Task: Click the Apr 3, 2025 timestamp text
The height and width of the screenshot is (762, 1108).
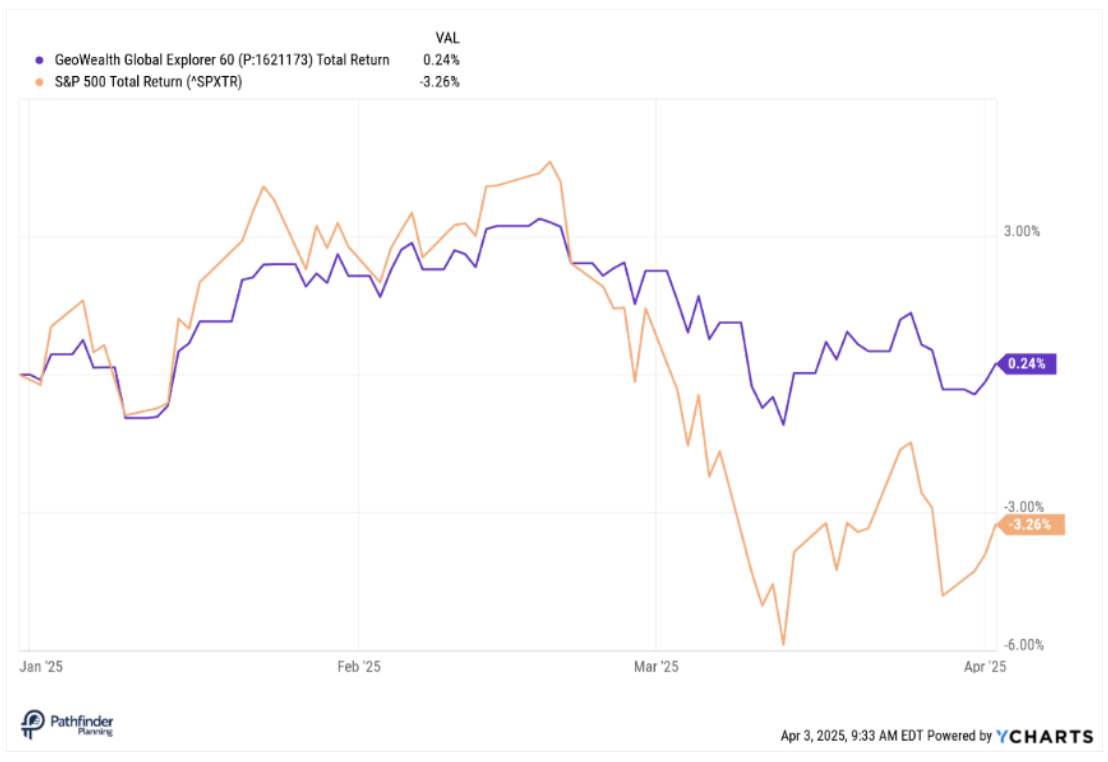Action: (852, 736)
